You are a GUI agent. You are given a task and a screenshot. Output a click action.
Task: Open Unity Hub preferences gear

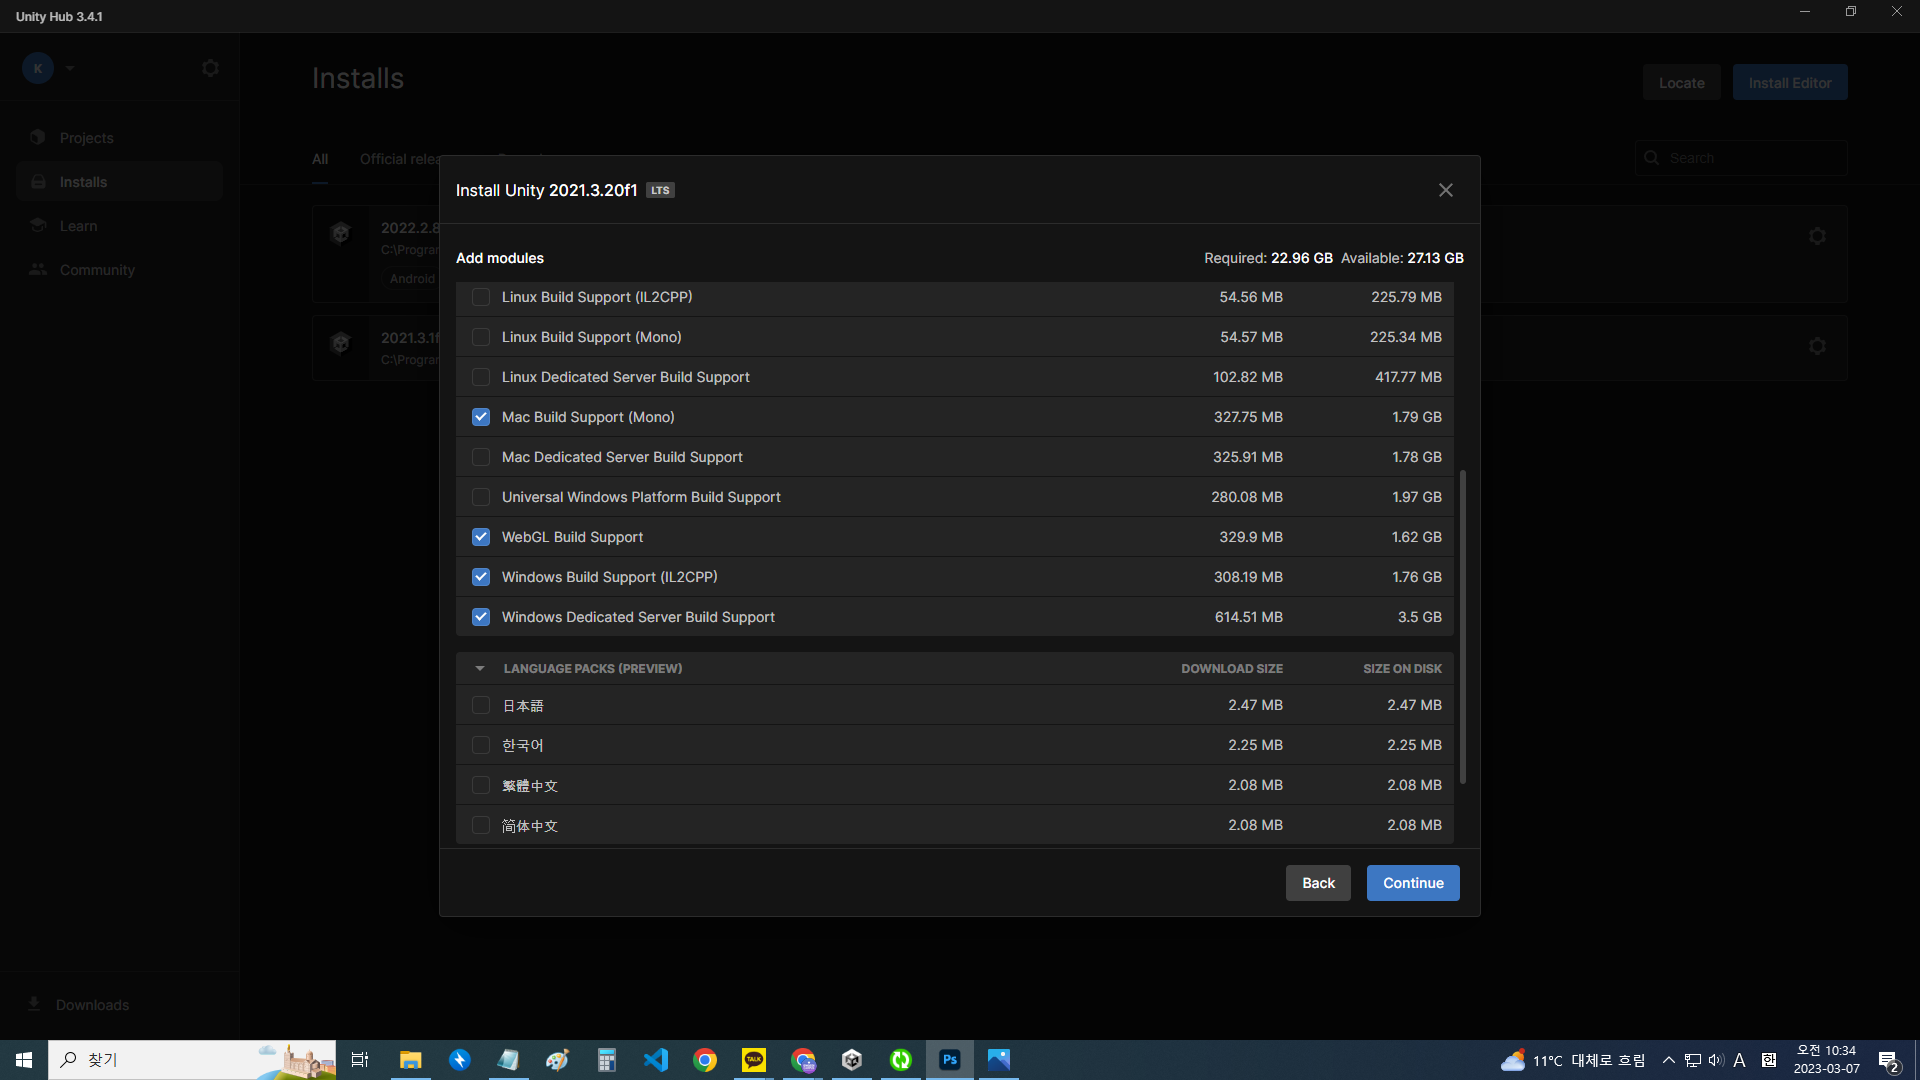210,68
